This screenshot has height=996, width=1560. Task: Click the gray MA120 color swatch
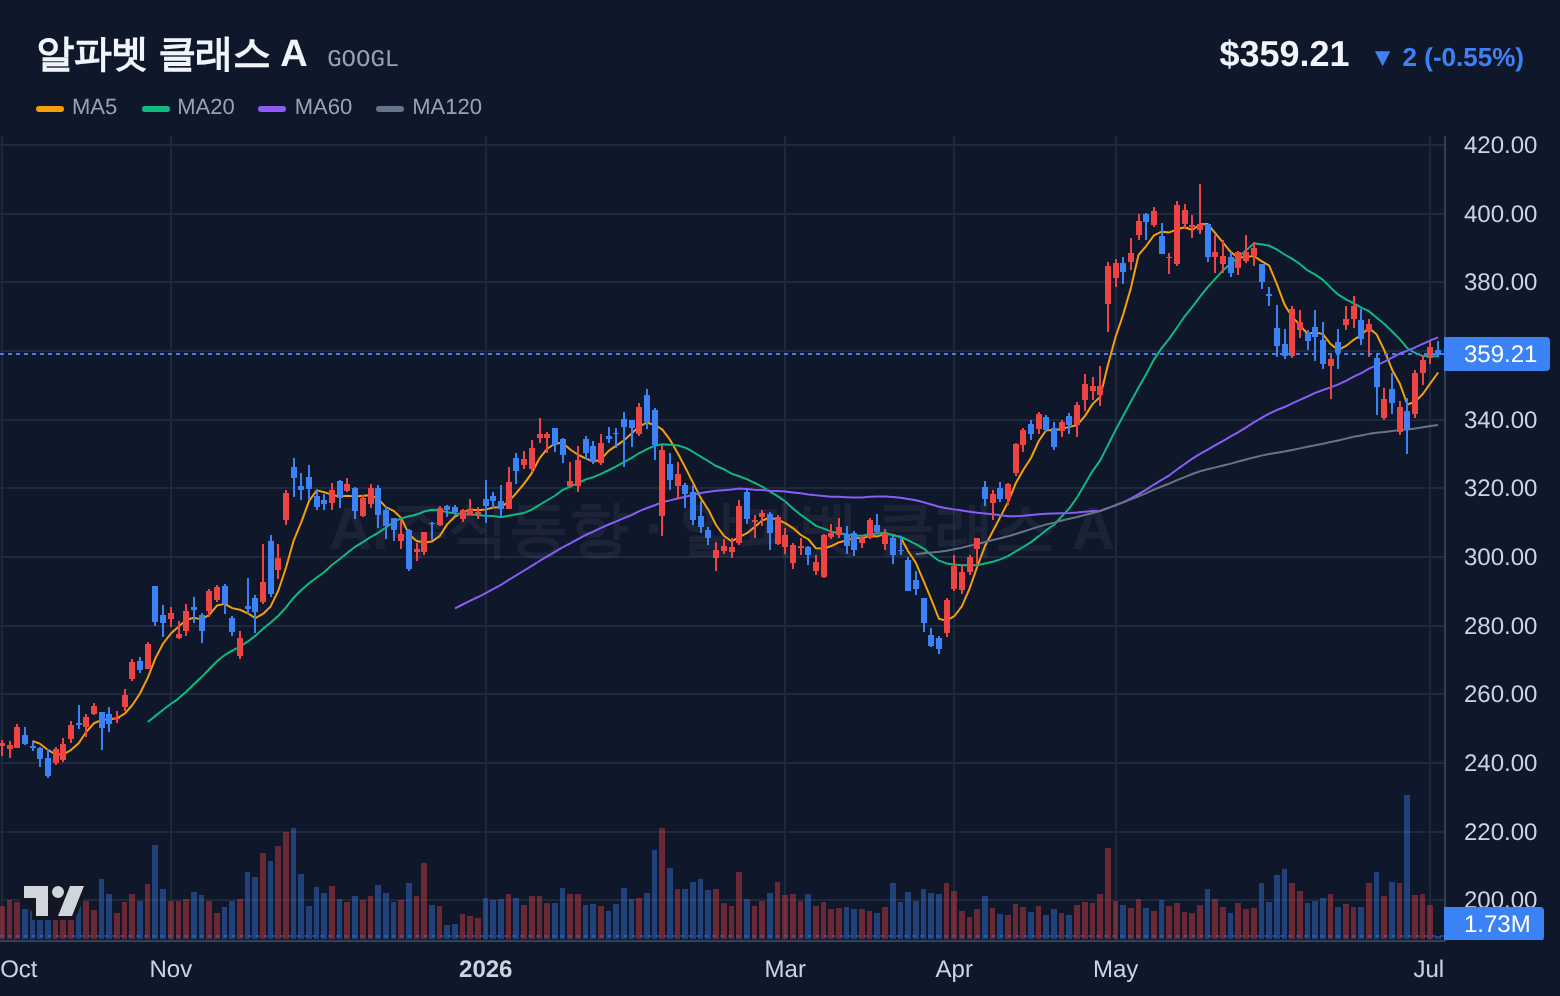click(x=390, y=108)
